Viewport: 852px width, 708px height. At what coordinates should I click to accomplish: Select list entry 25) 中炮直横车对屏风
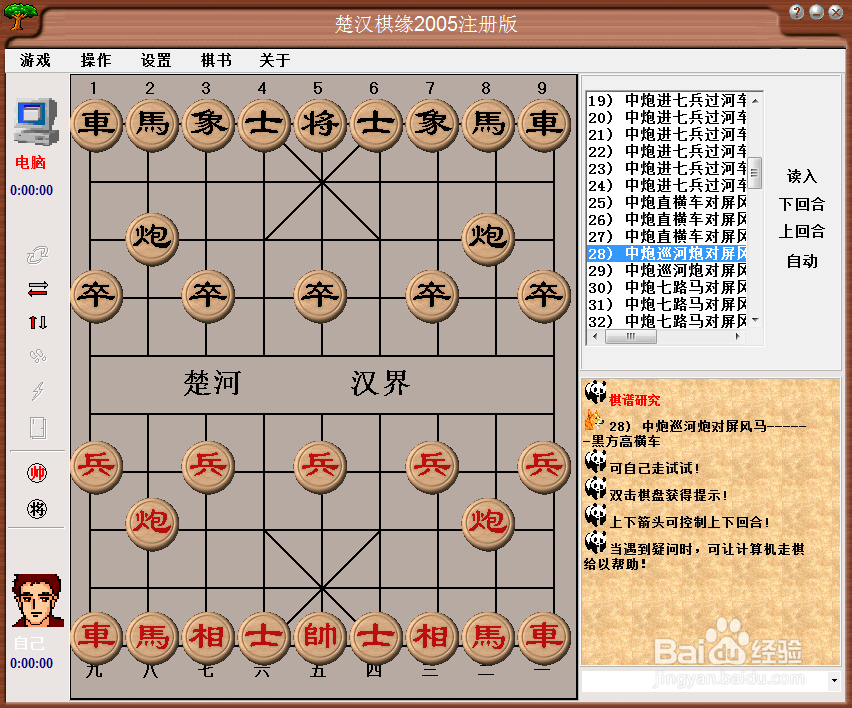click(667, 203)
